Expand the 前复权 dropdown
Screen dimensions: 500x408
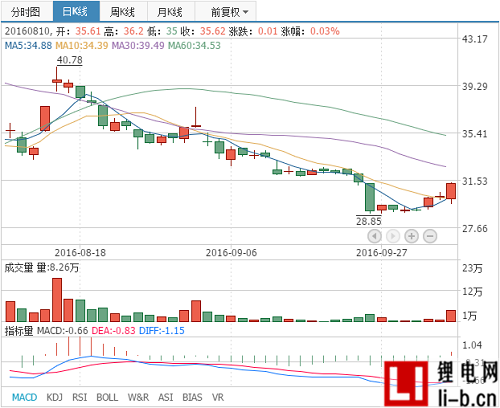(x=226, y=12)
